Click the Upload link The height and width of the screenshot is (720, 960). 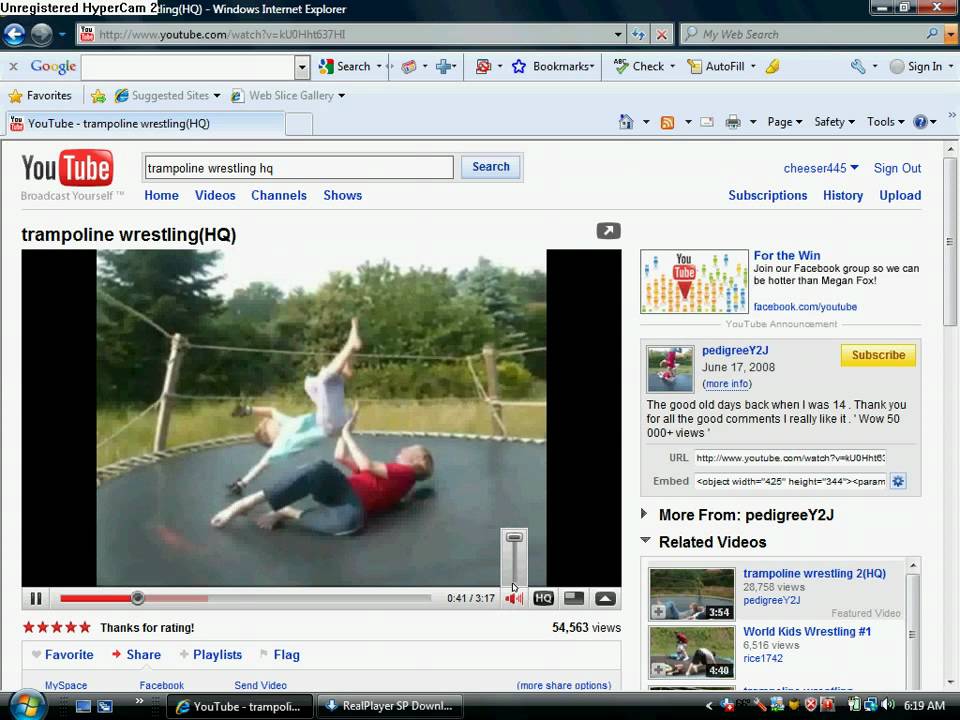(900, 195)
